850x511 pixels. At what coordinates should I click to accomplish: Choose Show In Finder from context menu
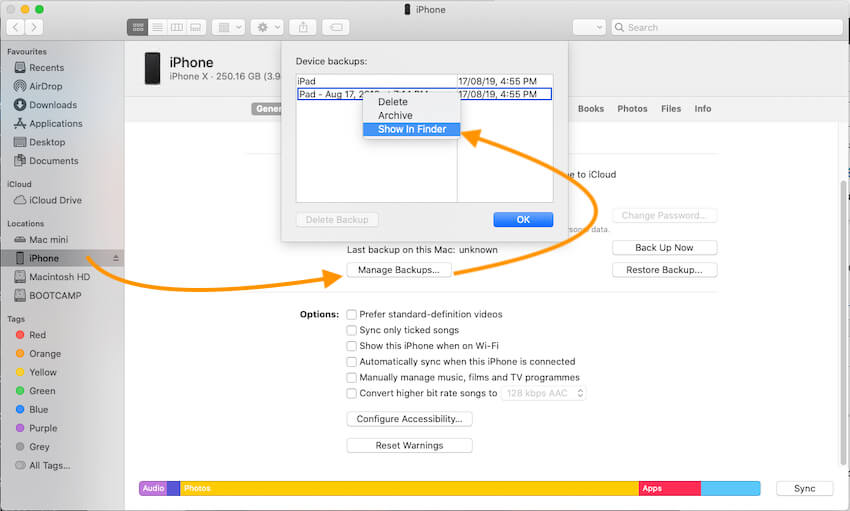point(411,129)
